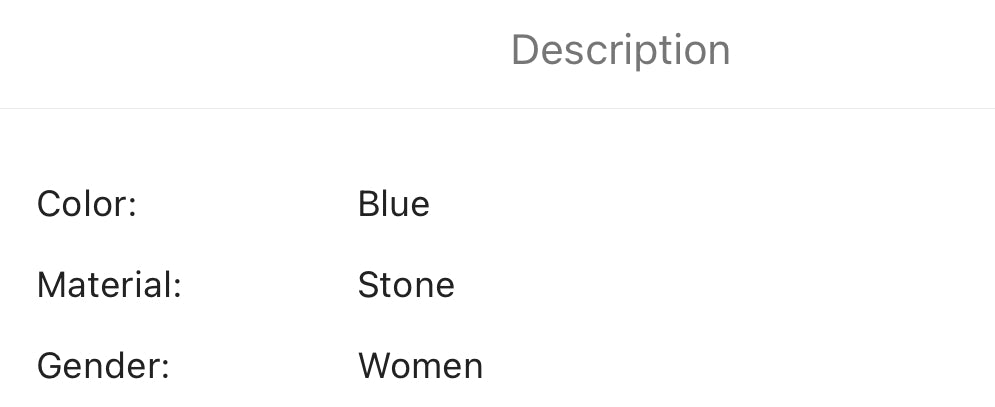Screen dimensions: 995x407
Task: Tap the "Material:" field name
Action: 109,286
